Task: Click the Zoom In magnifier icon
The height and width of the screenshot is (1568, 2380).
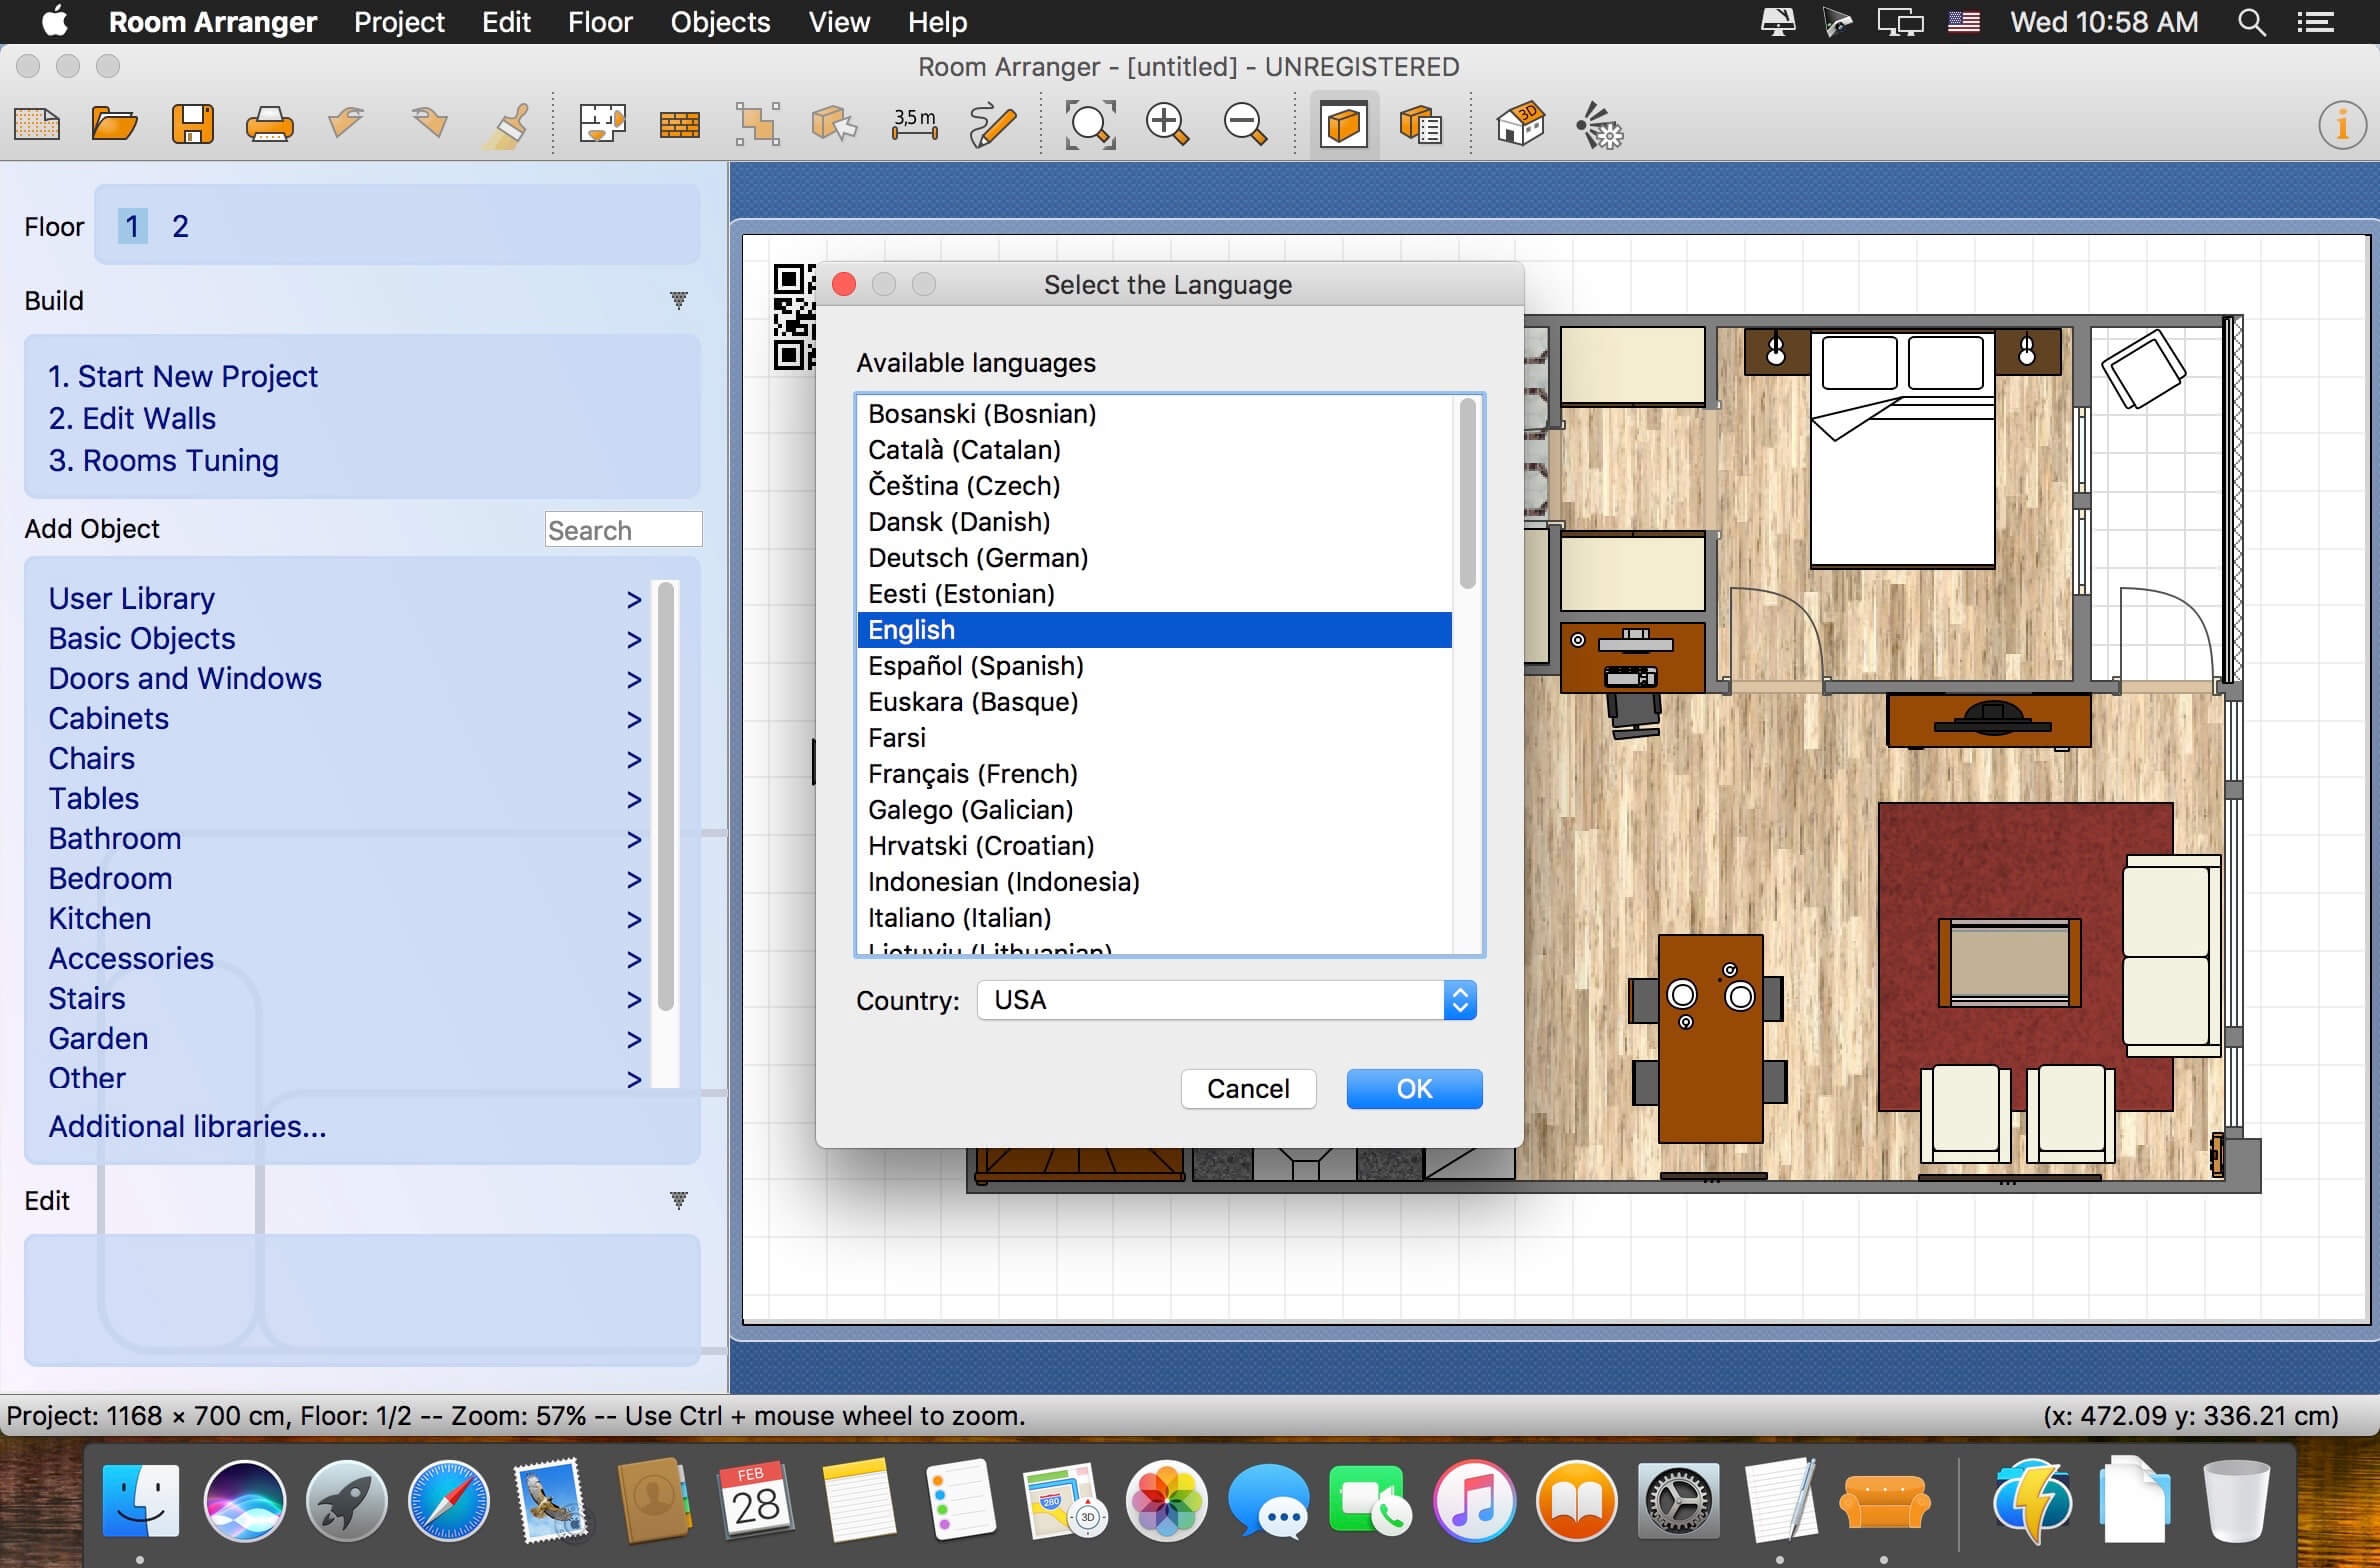Action: [1167, 125]
